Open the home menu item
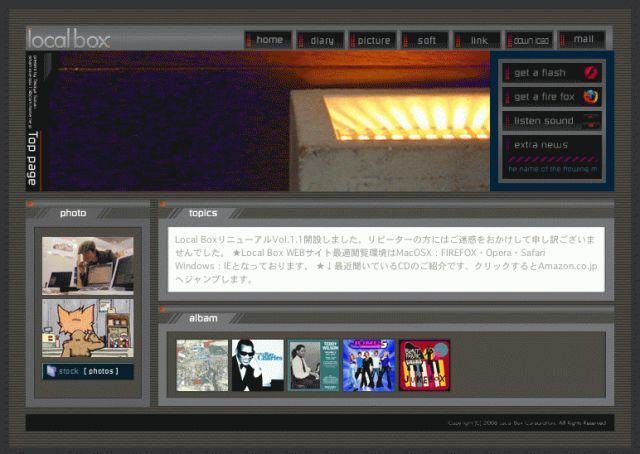 [268, 40]
